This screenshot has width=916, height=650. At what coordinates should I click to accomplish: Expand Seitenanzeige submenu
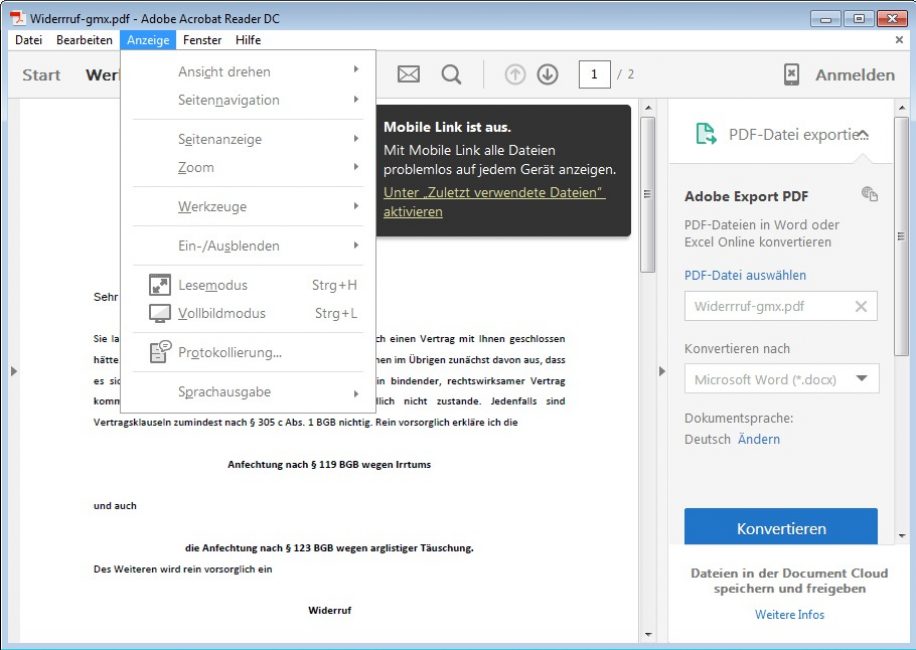click(x=248, y=139)
